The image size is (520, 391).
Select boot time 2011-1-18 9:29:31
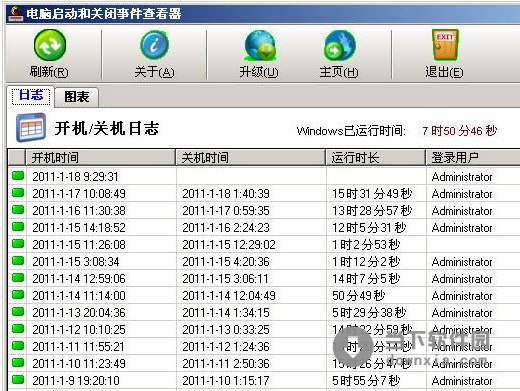pyautogui.click(x=75, y=177)
